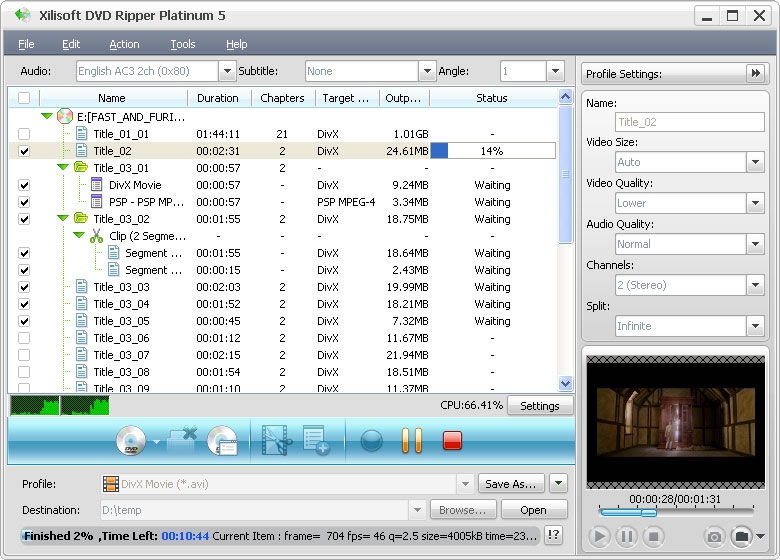This screenshot has width=780, height=560.
Task: Pause the ripping with the orange pause icon
Action: coord(411,440)
